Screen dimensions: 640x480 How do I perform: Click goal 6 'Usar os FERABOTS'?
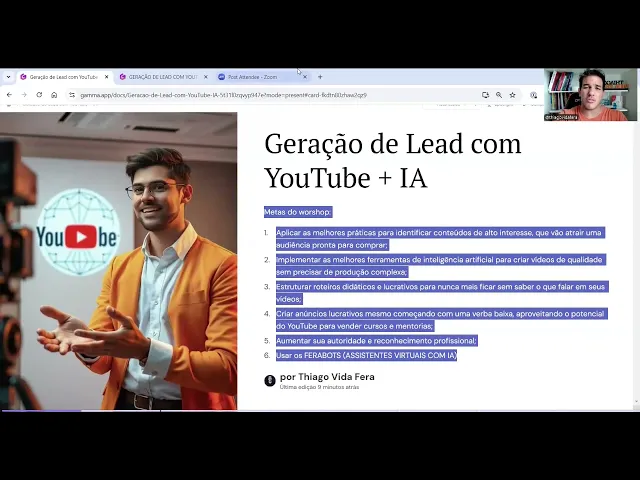pos(366,356)
